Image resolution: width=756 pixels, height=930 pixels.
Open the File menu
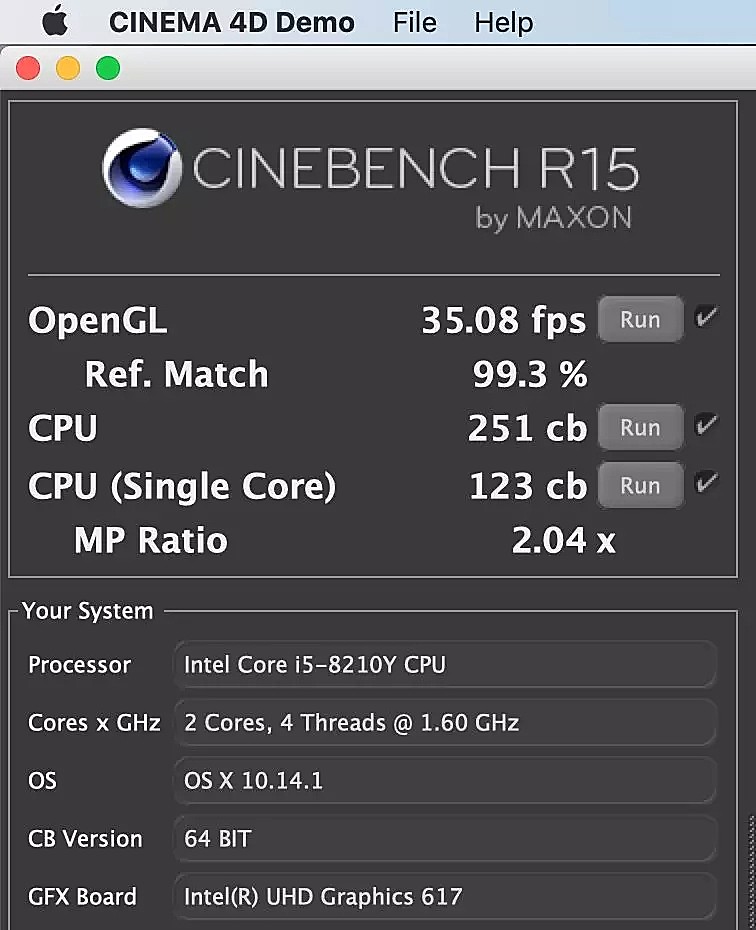pyautogui.click(x=415, y=22)
